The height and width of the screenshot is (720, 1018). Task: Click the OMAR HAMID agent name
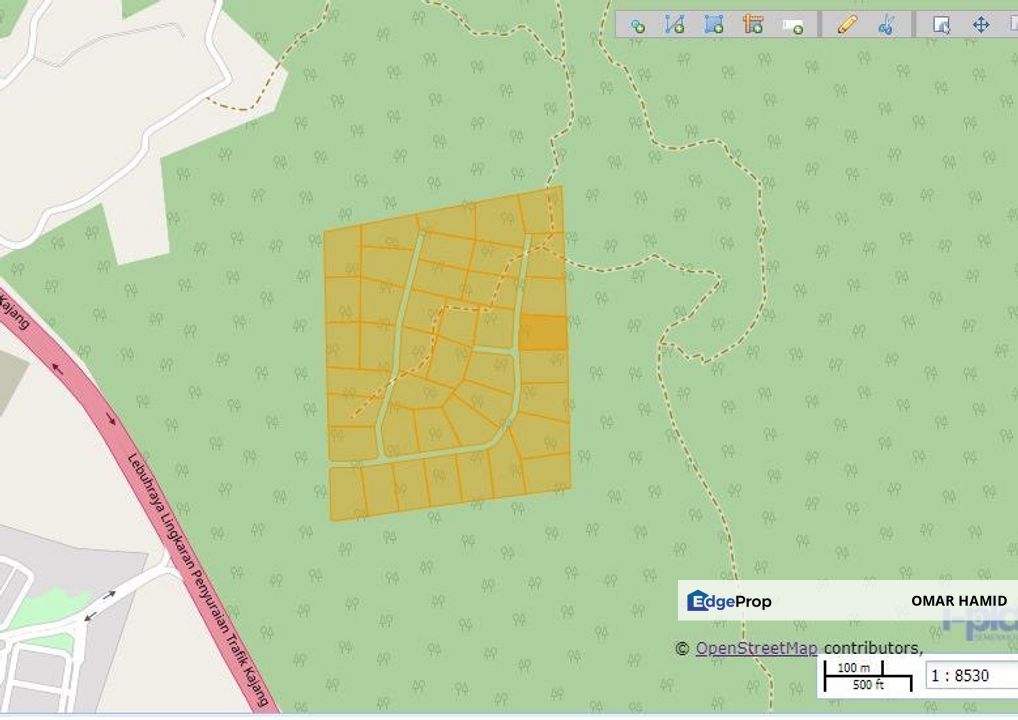959,601
